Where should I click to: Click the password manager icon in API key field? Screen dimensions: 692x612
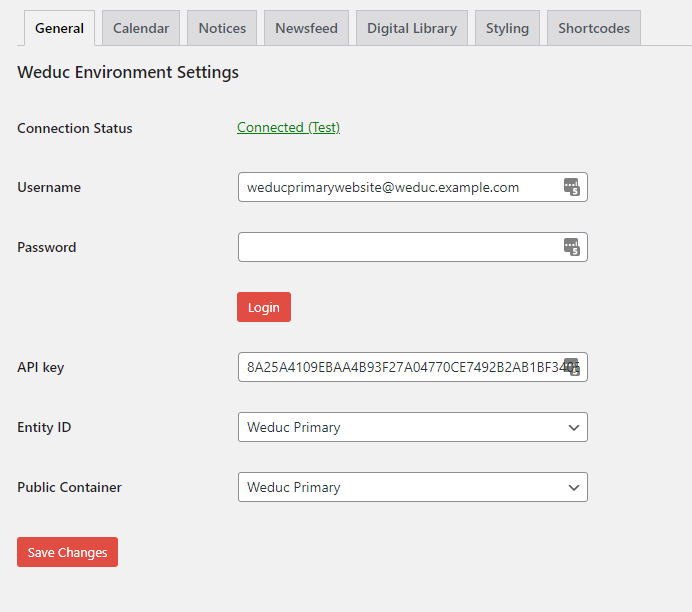[571, 367]
